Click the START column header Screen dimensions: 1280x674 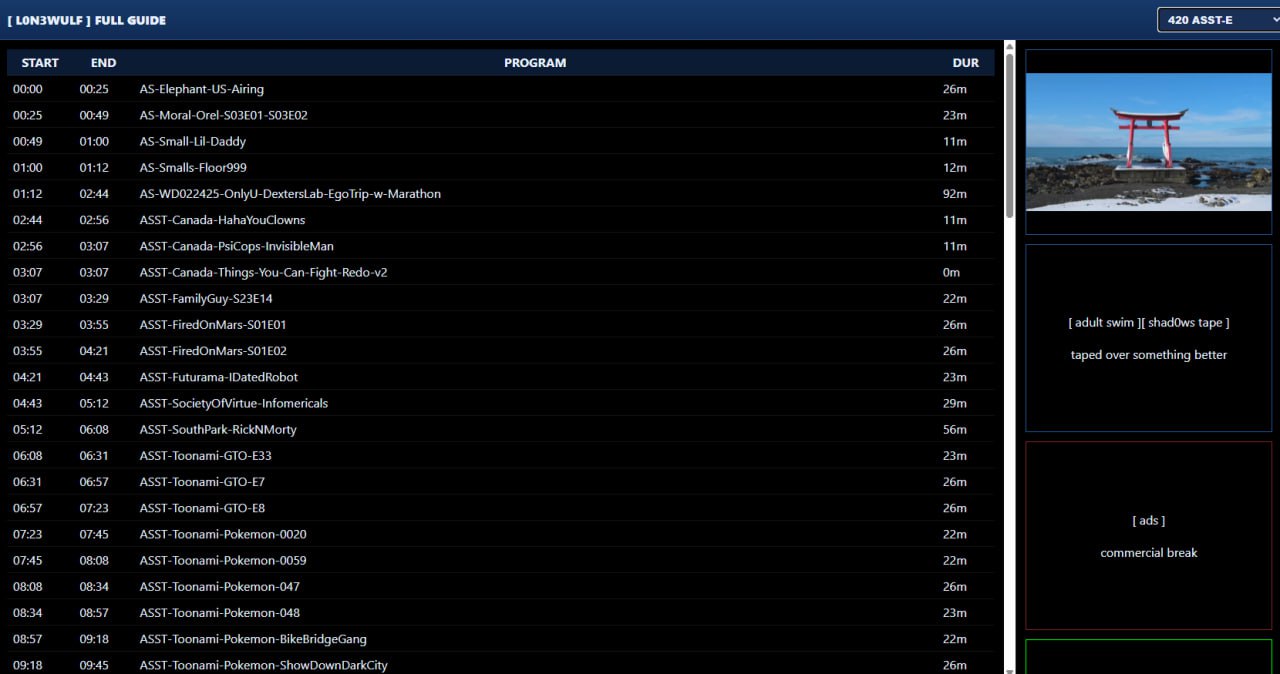40,63
